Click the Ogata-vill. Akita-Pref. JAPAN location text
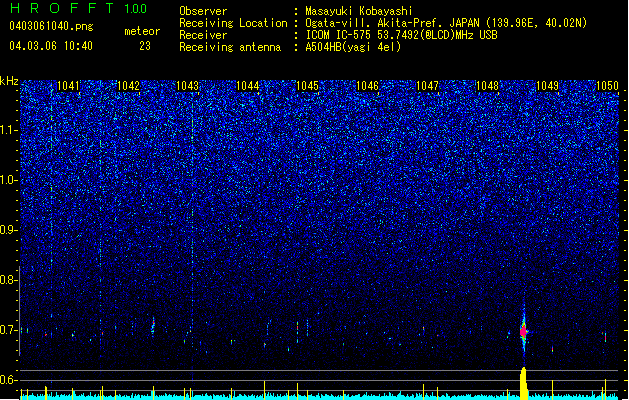The image size is (629, 400). pos(392,23)
